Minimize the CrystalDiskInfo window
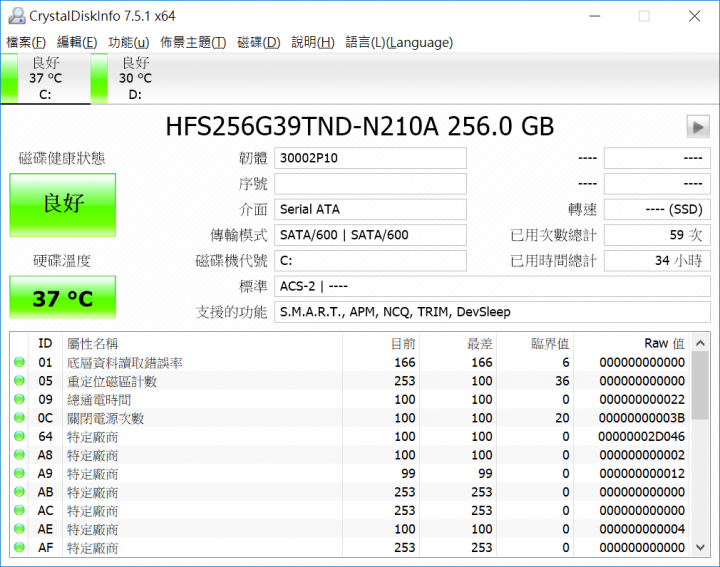The width and height of the screenshot is (720, 567). click(x=595, y=17)
